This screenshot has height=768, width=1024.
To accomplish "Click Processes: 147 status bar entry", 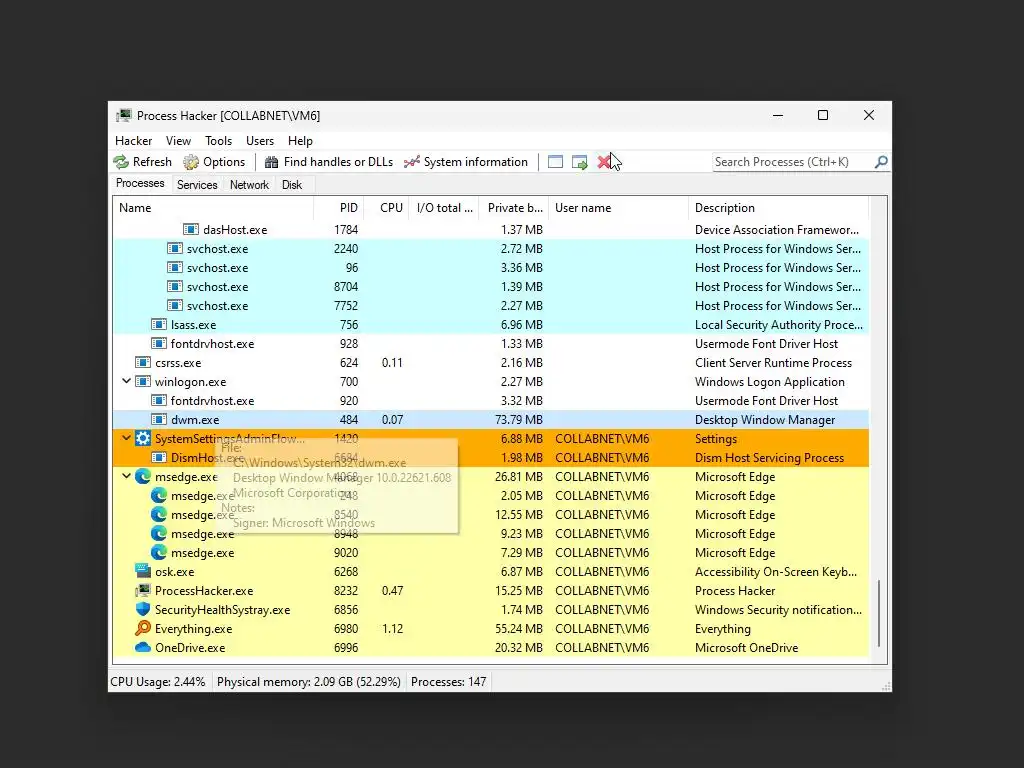I will (x=449, y=682).
